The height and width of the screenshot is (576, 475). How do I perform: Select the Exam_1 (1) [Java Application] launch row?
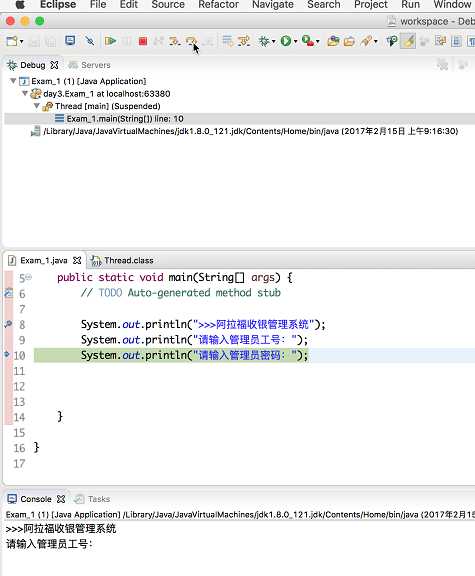(89, 81)
